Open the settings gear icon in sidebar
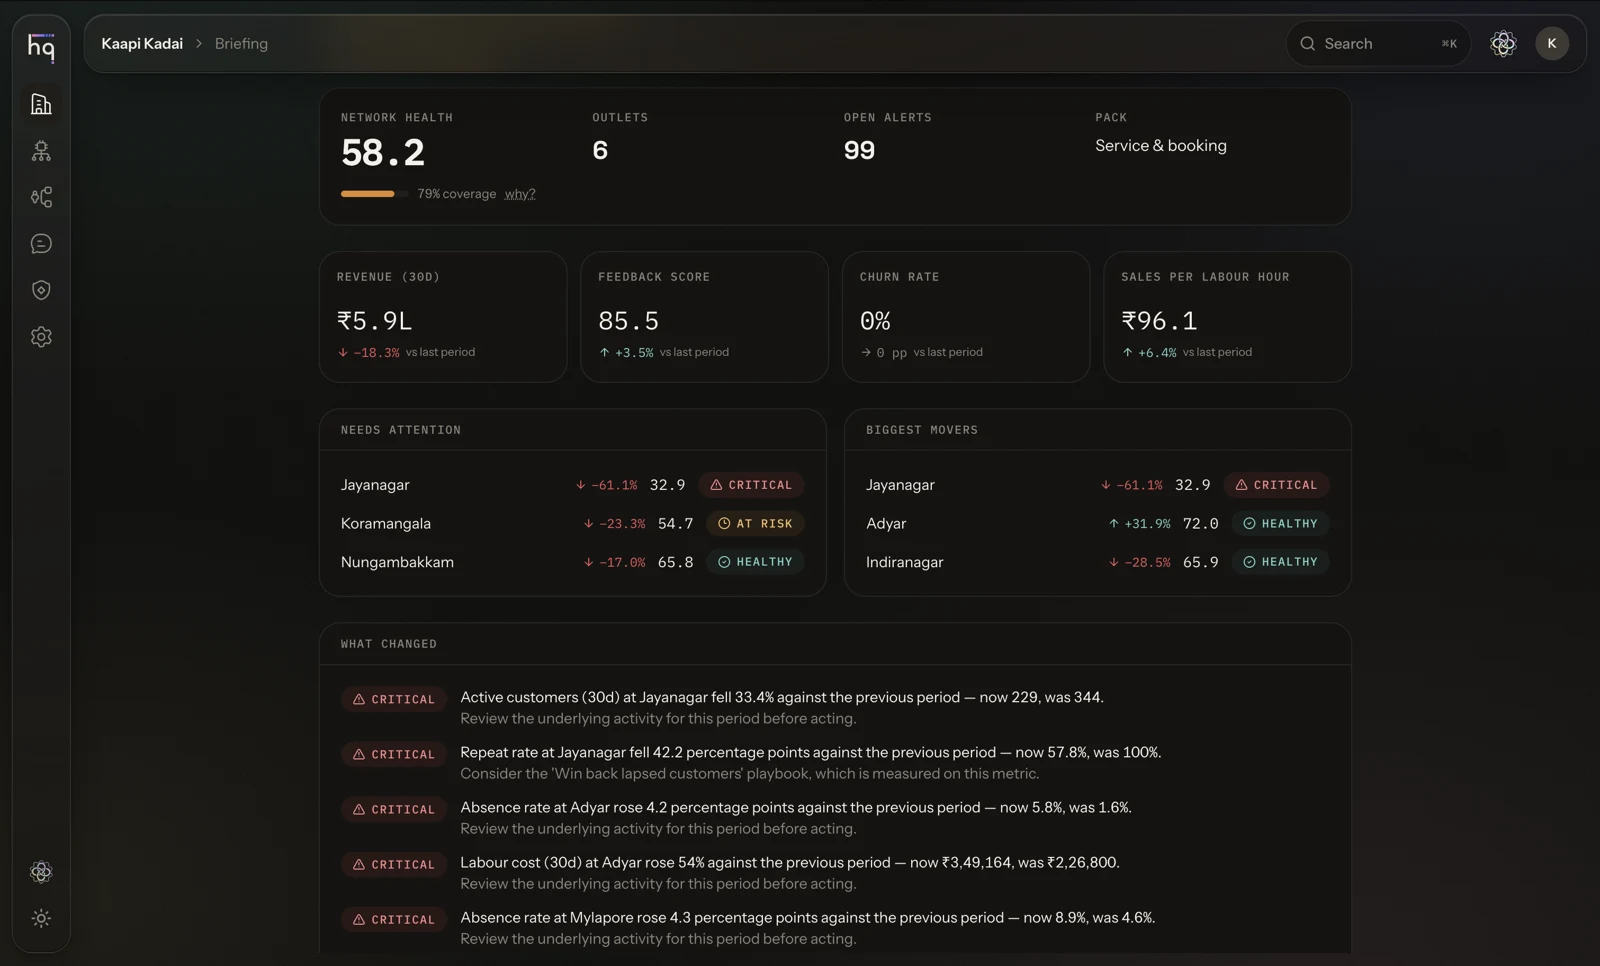 click(41, 337)
